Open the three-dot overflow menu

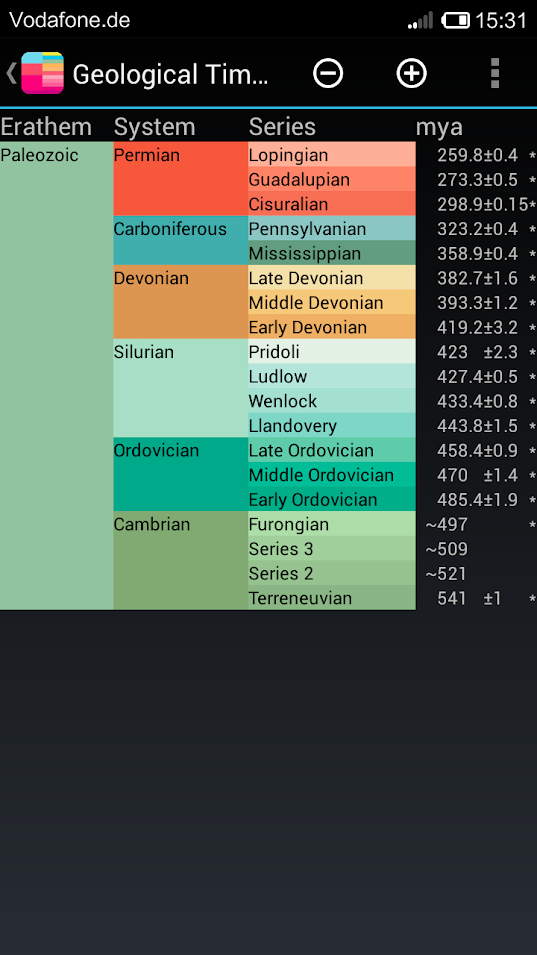(495, 73)
